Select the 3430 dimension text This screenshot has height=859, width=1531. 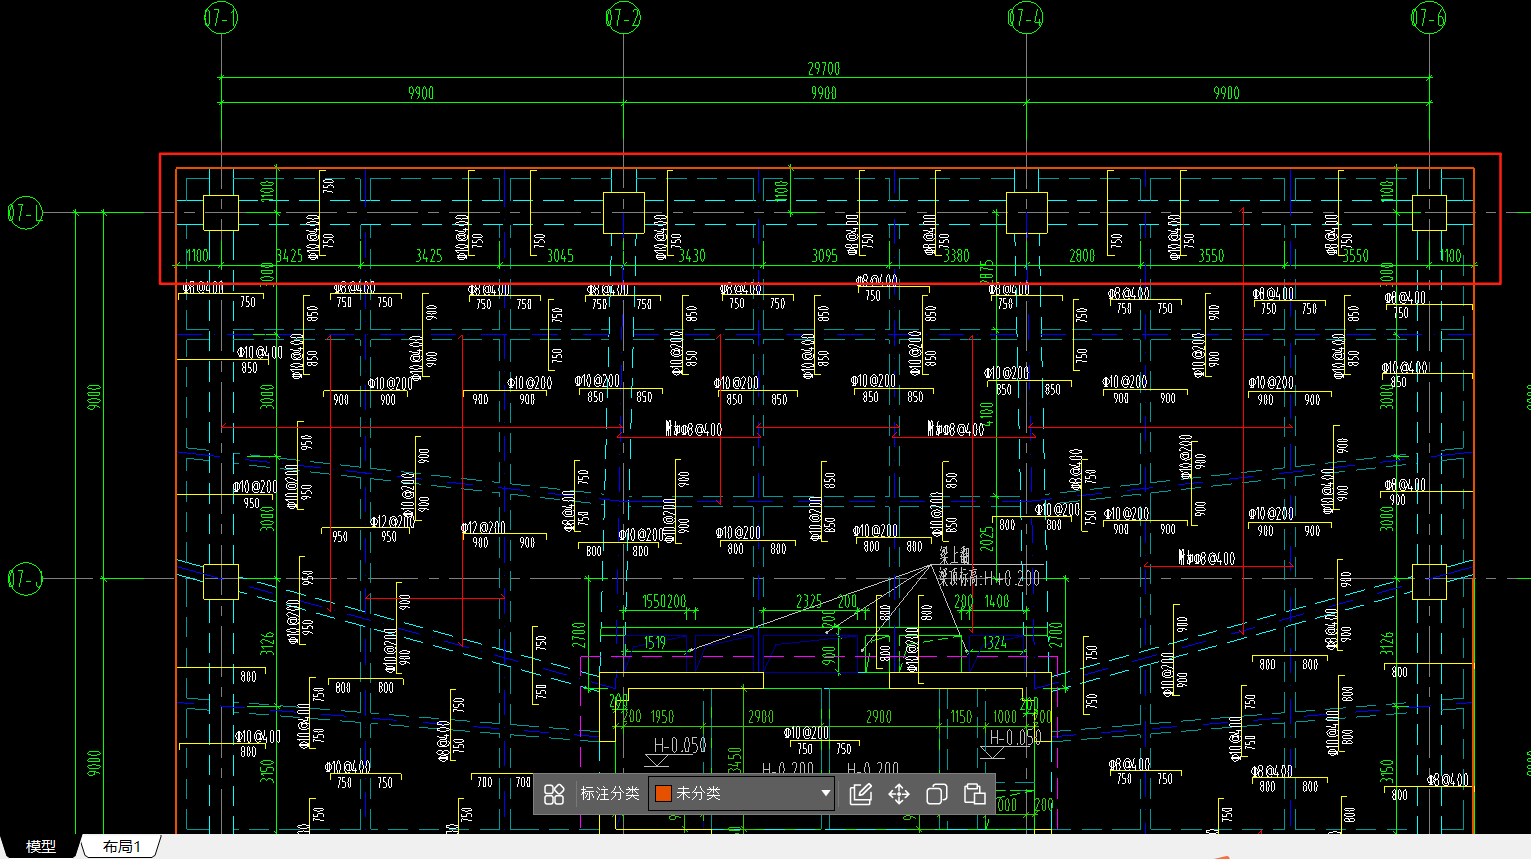[692, 256]
